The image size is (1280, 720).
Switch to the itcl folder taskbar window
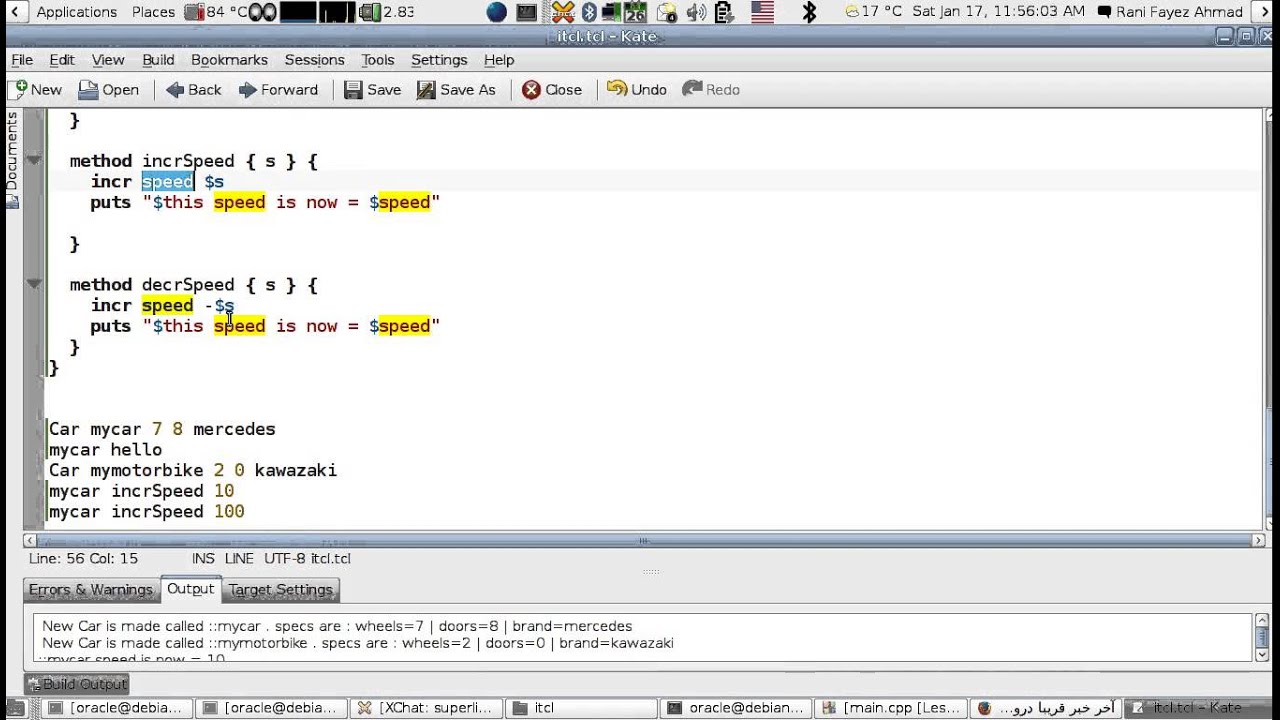581,708
